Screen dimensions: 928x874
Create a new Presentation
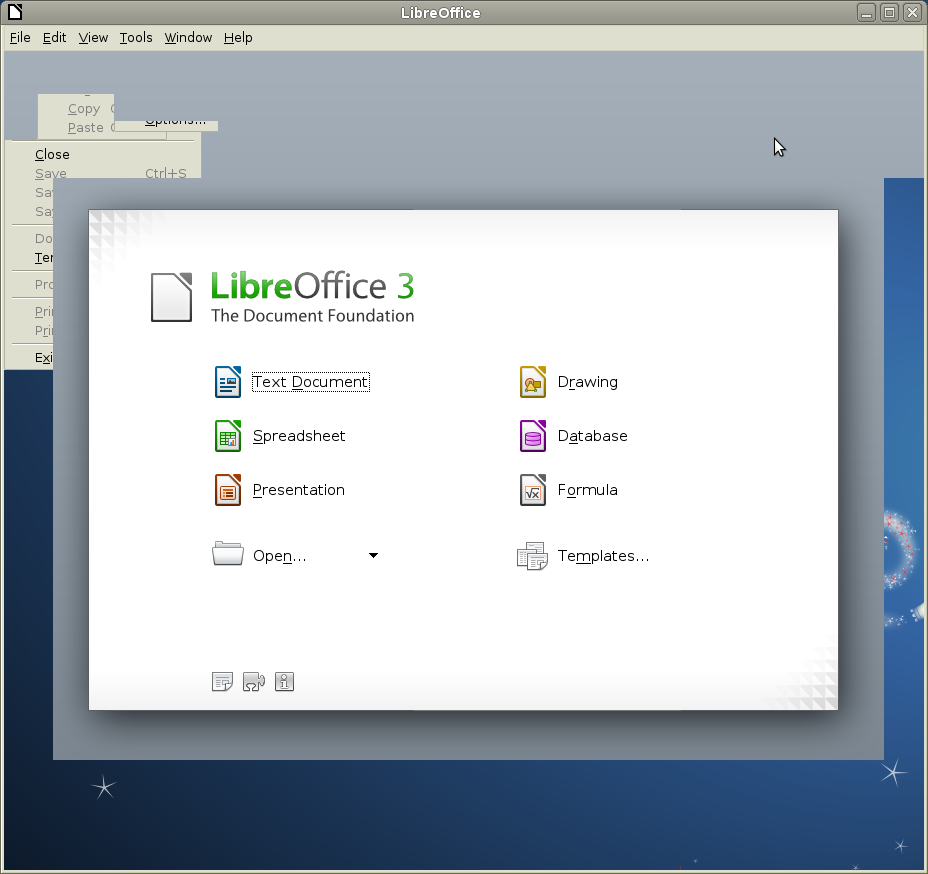(x=298, y=490)
